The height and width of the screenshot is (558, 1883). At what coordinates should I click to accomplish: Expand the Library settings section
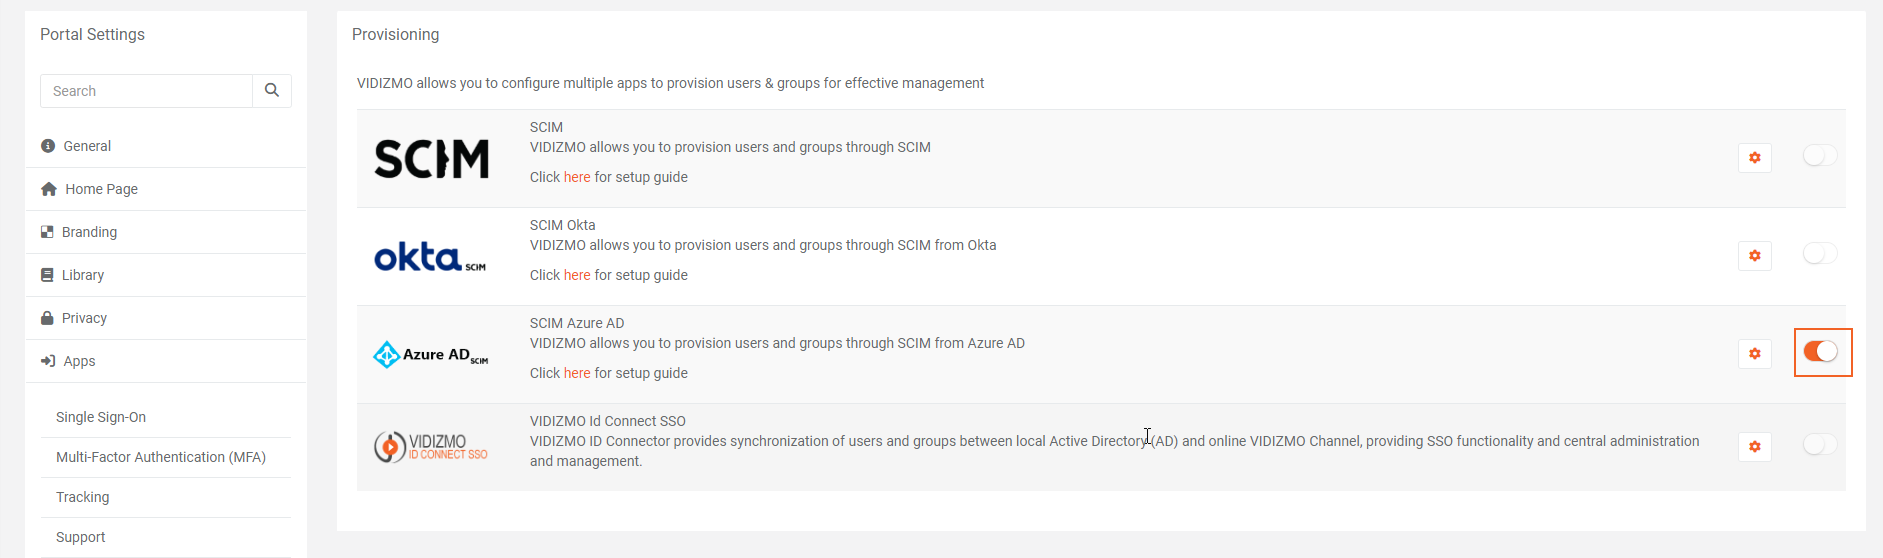(82, 275)
